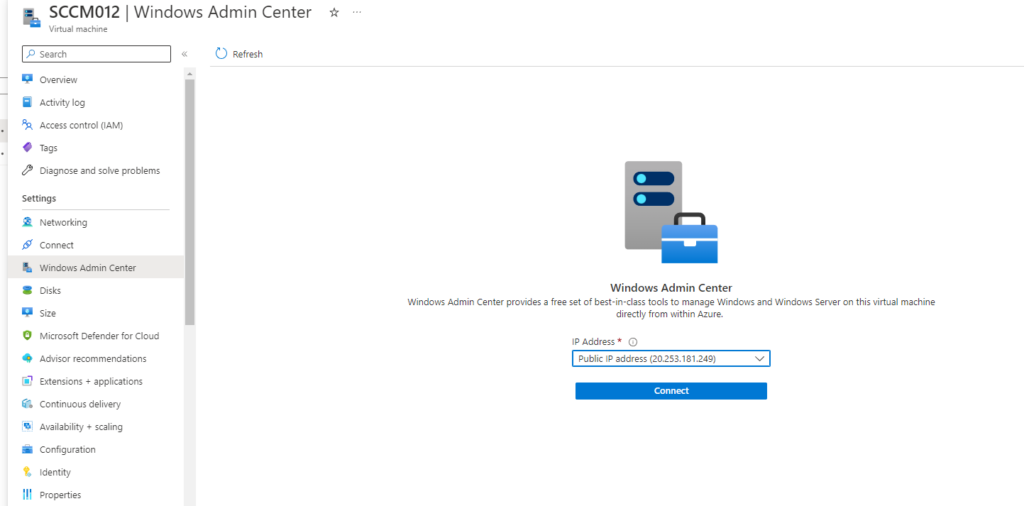Click the Diagnose and solve problems wrench icon
The width and height of the screenshot is (1024, 506).
point(27,170)
